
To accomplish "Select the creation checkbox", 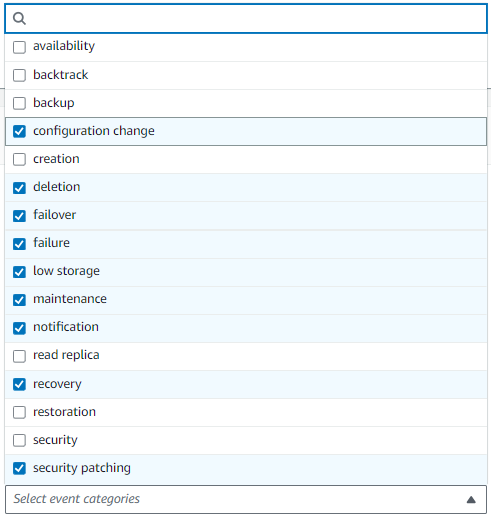I will 19,159.
